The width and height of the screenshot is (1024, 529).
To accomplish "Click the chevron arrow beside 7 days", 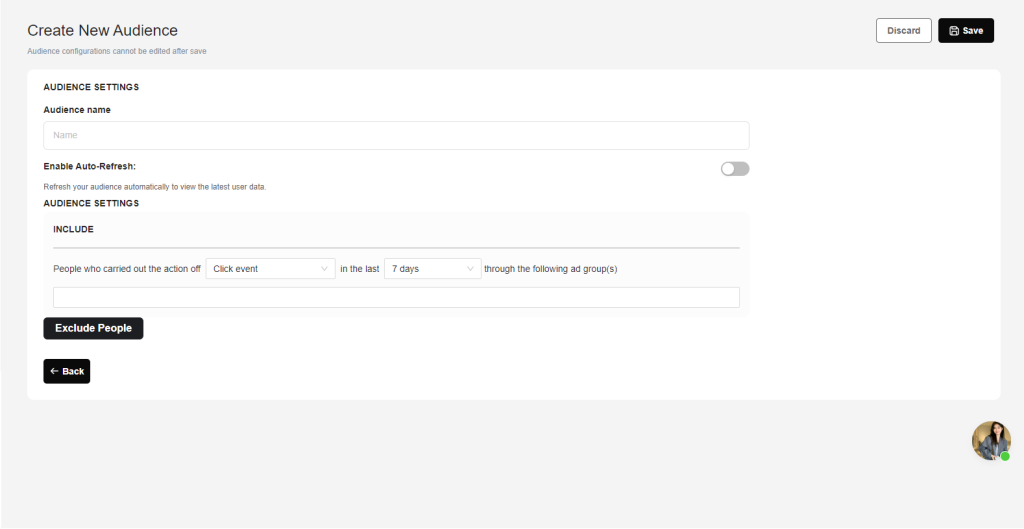I will pos(471,269).
